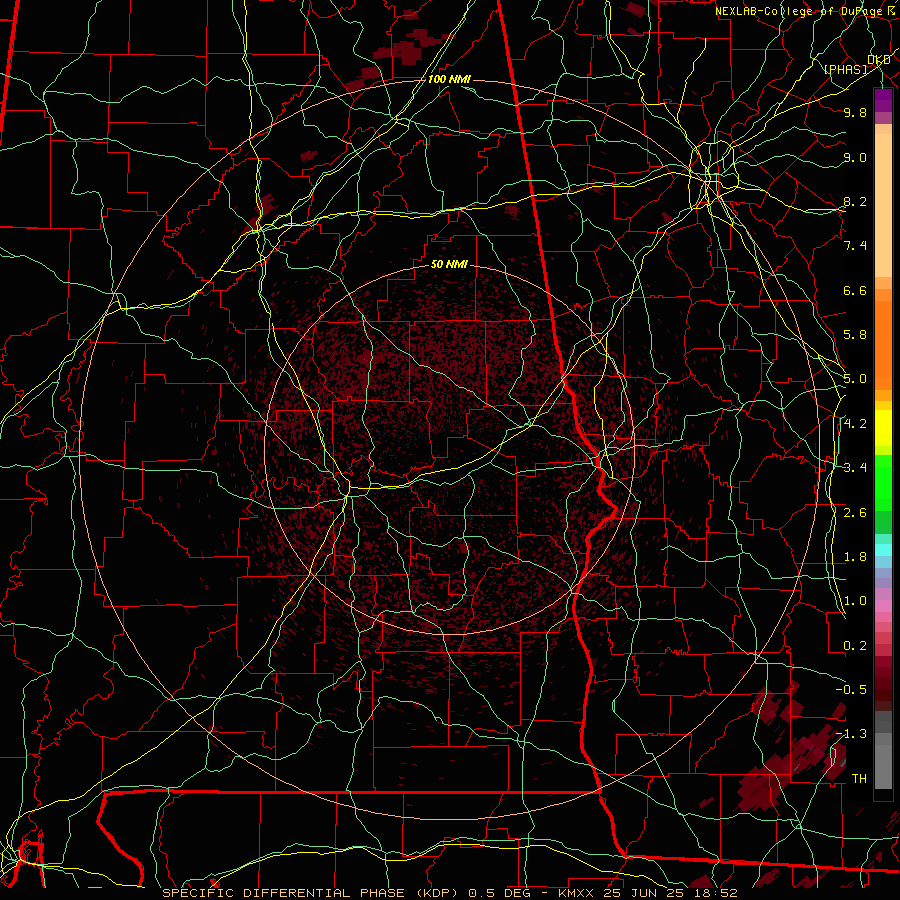Click the 9.0 scale value
Viewport: 900px width, 900px height.
pyautogui.click(x=855, y=157)
